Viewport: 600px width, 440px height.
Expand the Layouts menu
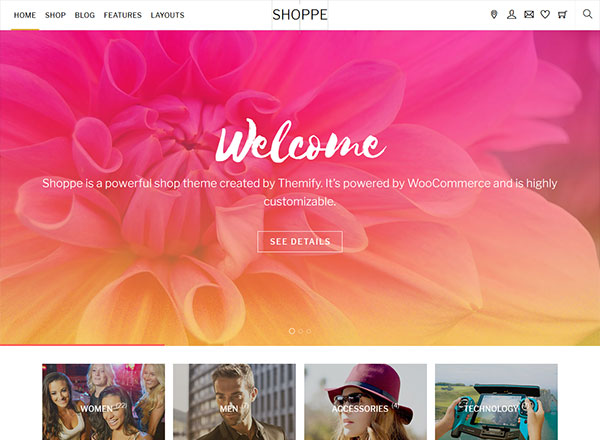[x=167, y=15]
